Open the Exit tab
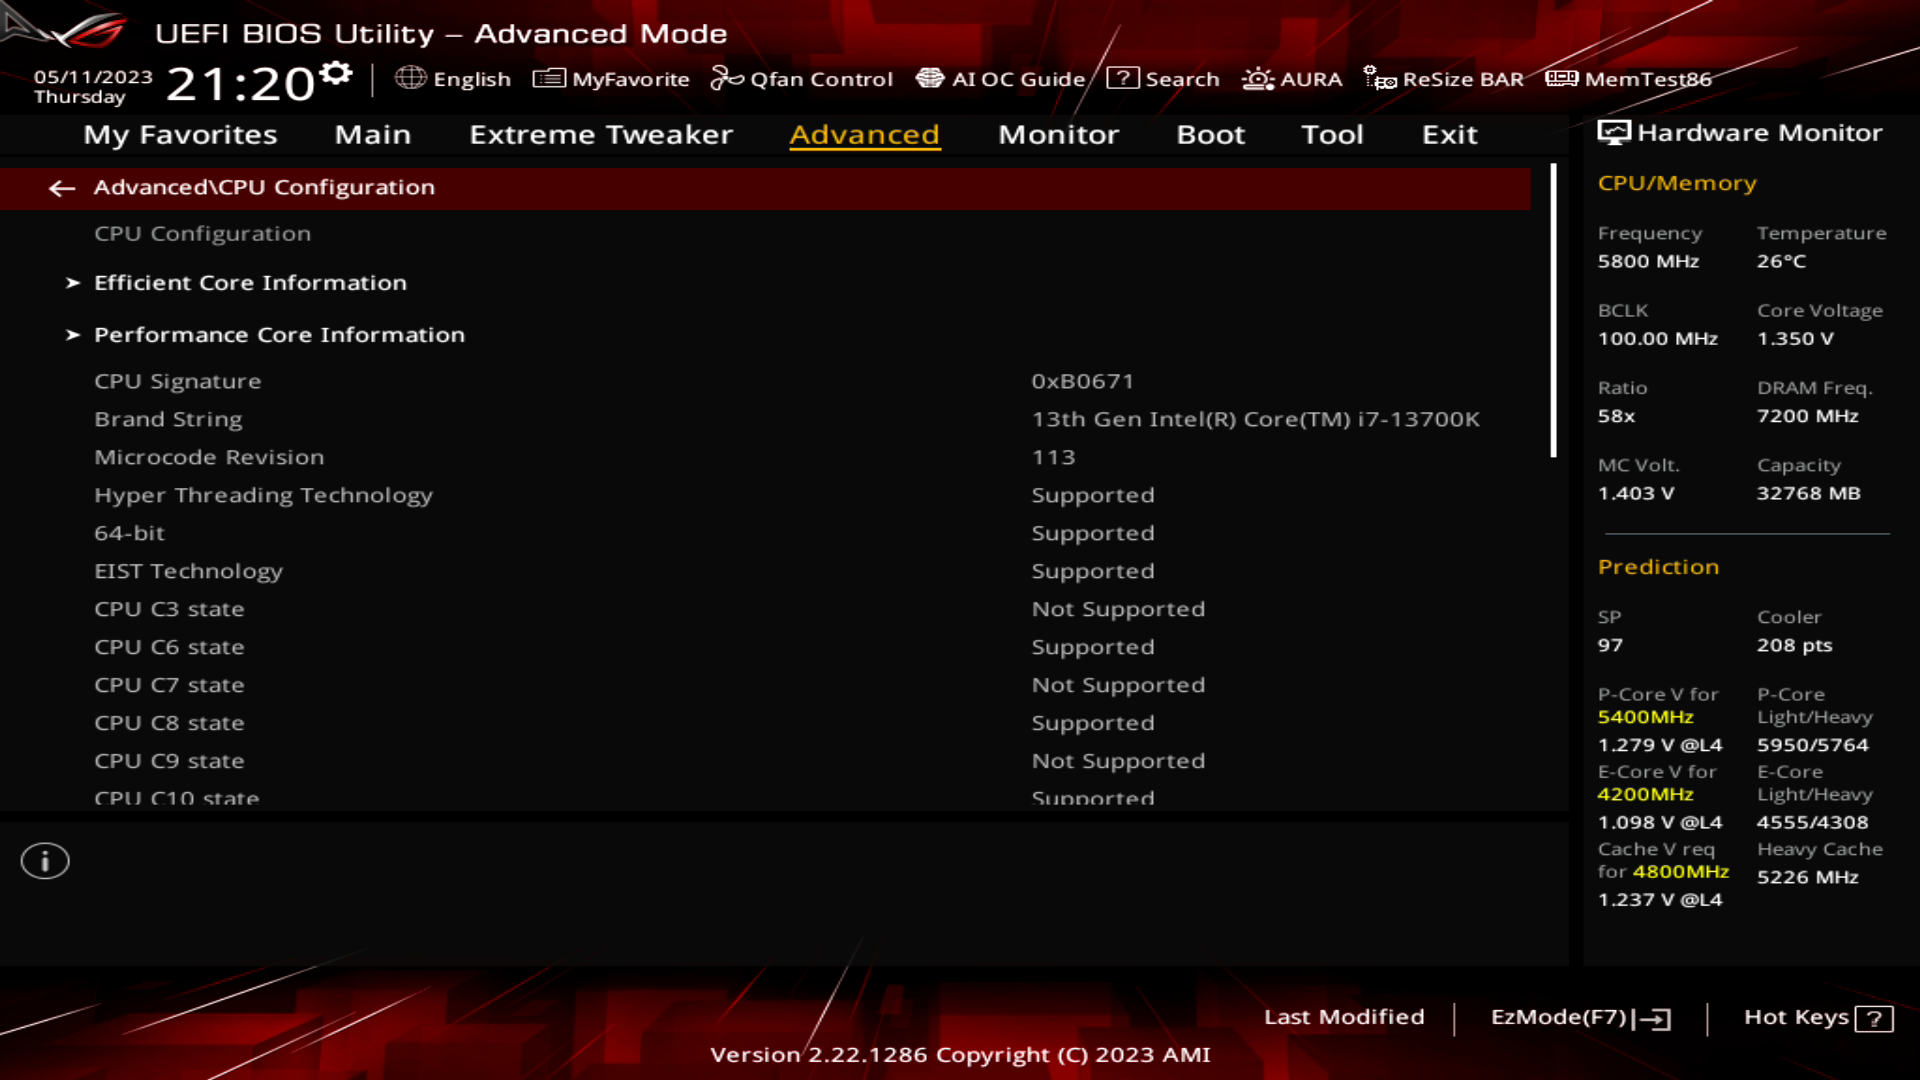1920x1080 pixels. point(1449,135)
